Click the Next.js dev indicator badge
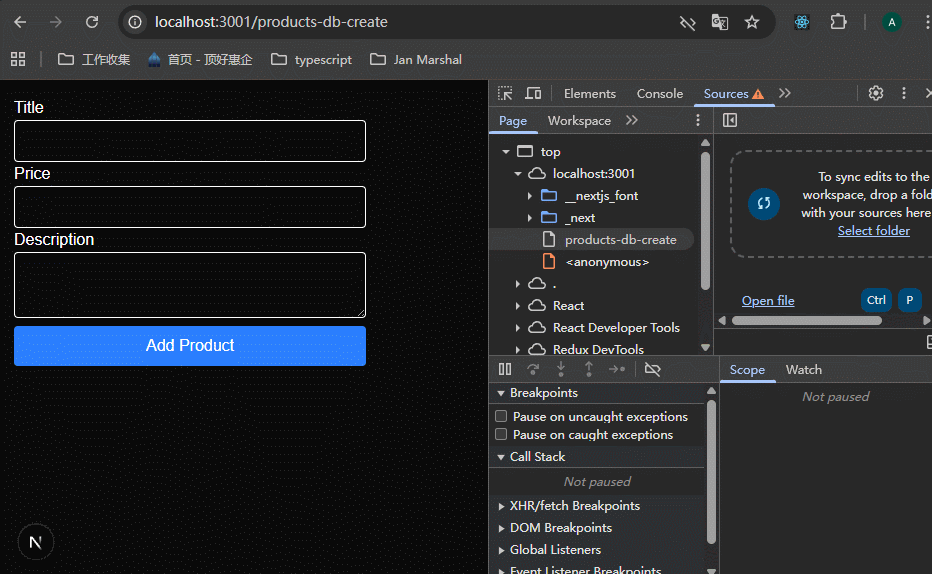Screen dimensions: 932x574 (x=36, y=542)
